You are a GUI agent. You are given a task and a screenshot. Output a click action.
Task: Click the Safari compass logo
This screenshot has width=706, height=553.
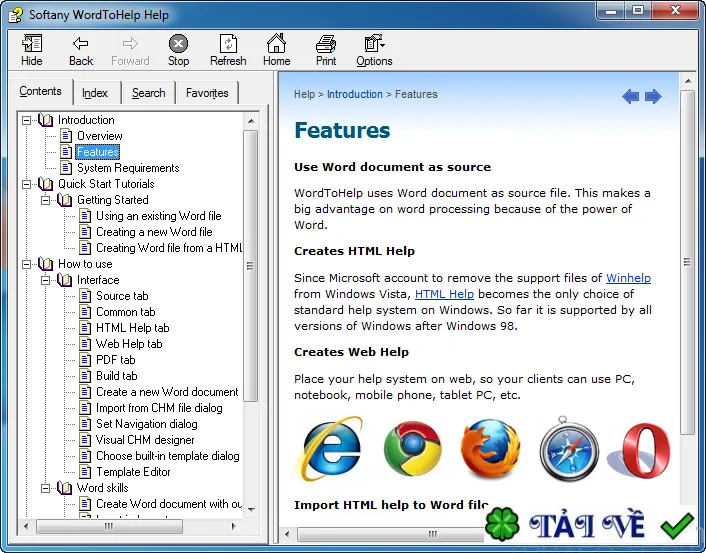569,449
